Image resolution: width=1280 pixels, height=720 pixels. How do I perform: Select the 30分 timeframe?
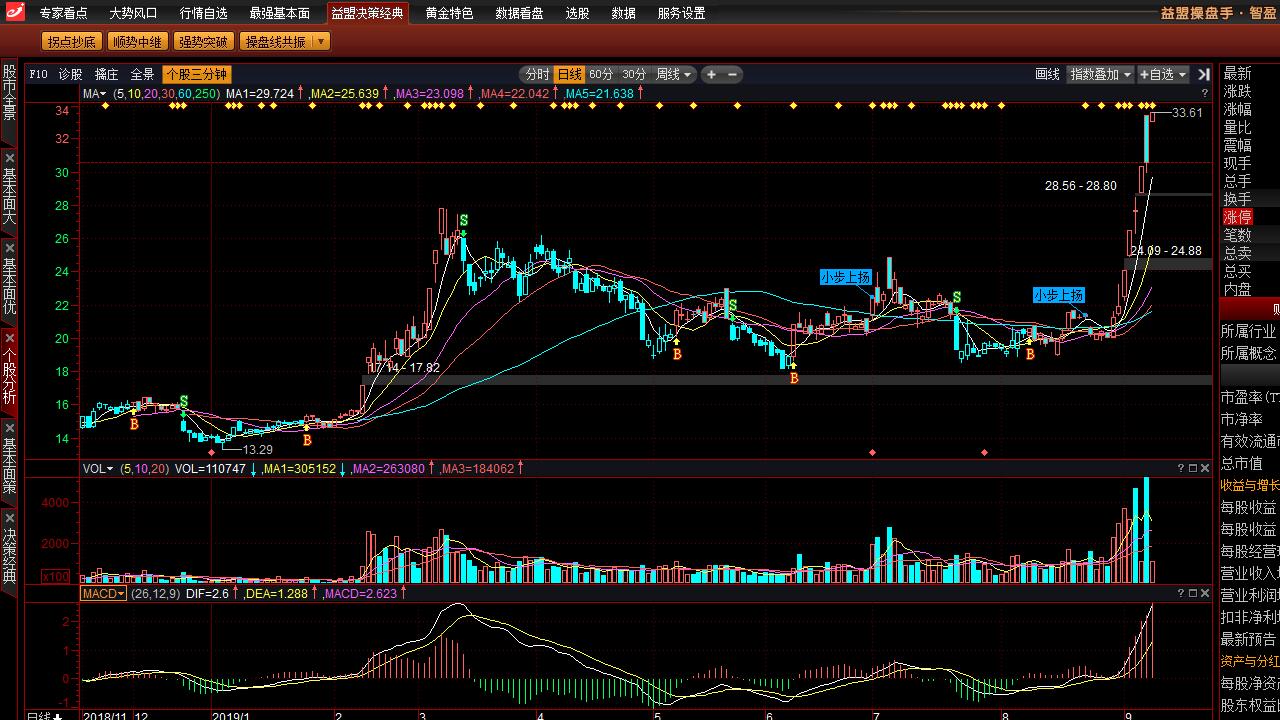point(633,74)
